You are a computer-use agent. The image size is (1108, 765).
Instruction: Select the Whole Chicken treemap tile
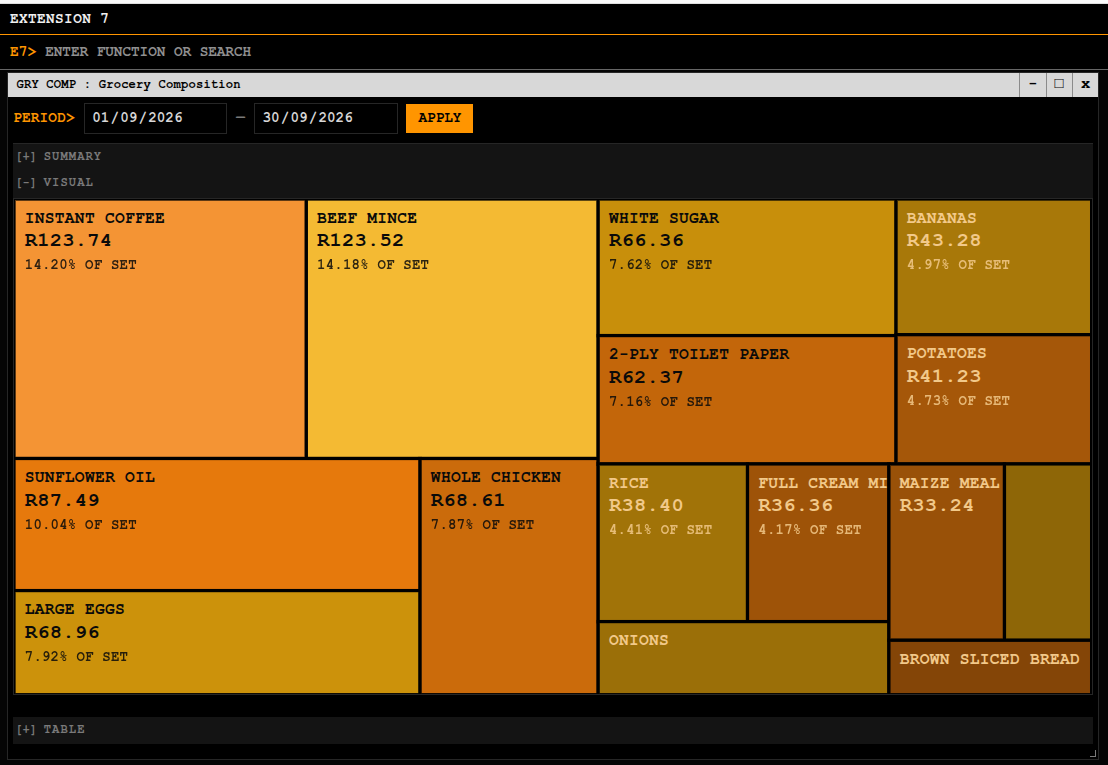[x=509, y=576]
